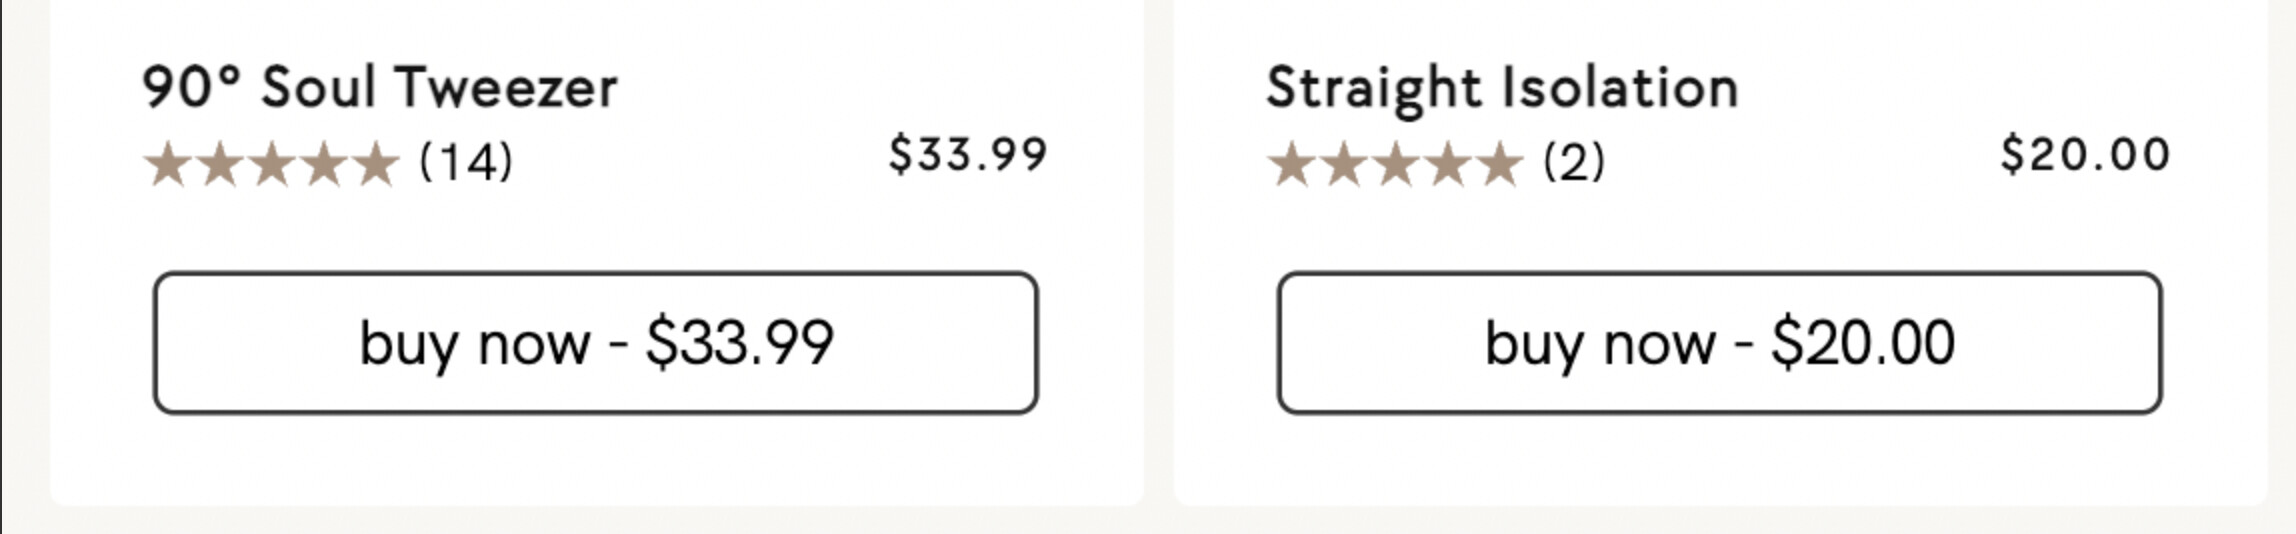Open the 90° Soul Tweezer product title
This screenshot has width=2296, height=534.
click(380, 87)
